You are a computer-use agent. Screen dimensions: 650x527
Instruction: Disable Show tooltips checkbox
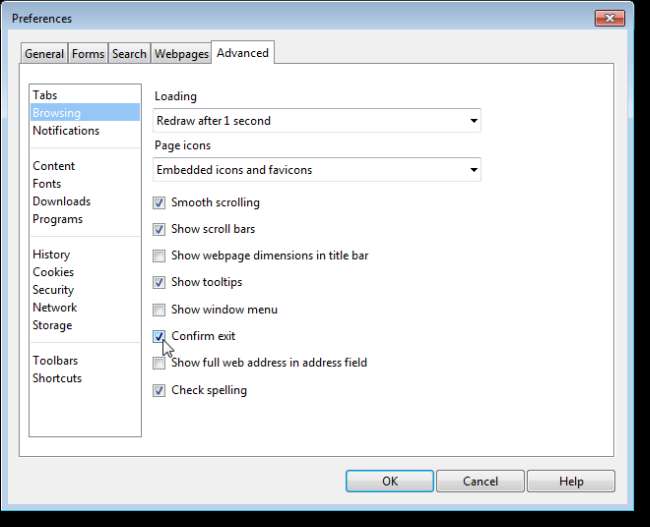point(159,282)
